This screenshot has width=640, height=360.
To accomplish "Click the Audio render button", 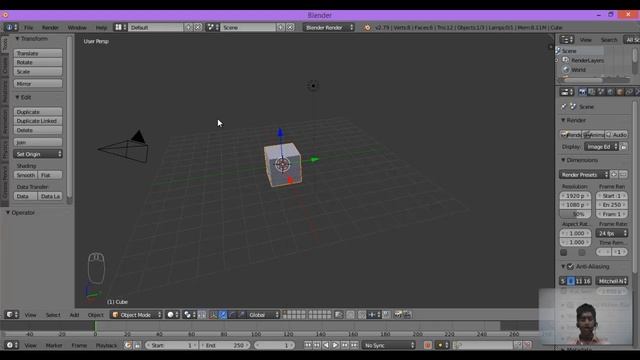I will click(617, 135).
